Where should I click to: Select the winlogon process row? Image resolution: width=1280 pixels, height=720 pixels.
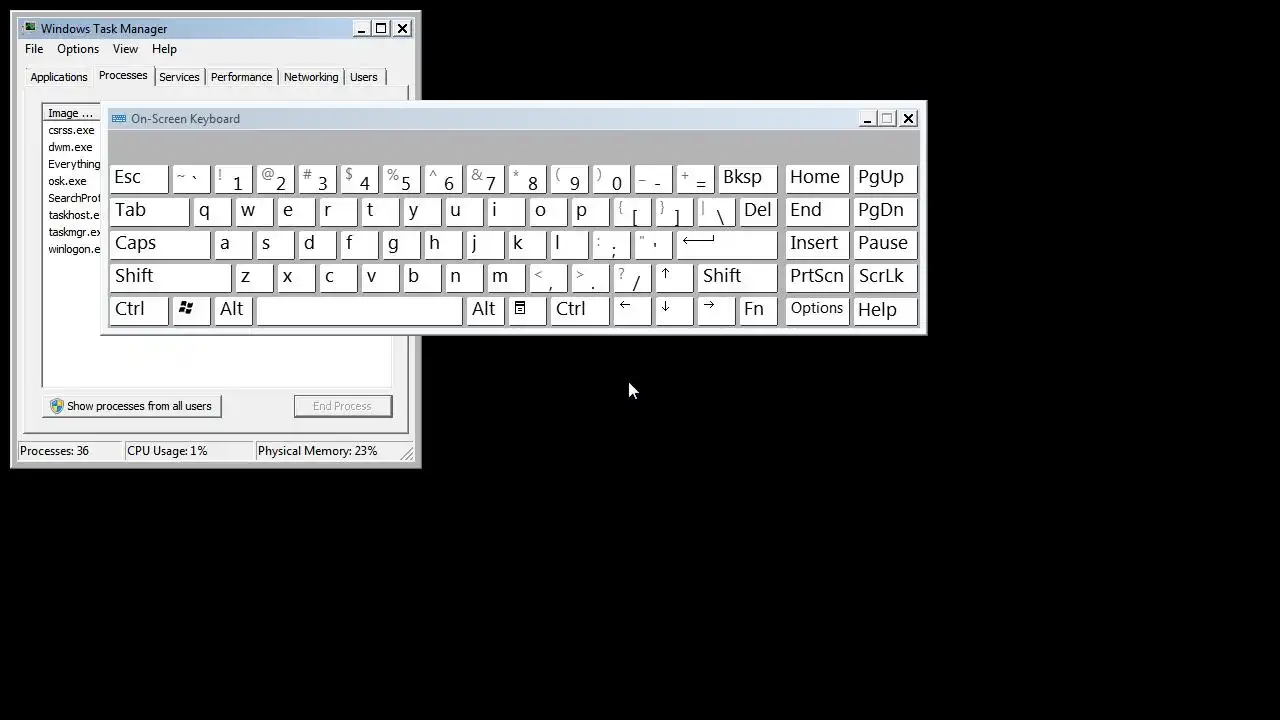[x=72, y=249]
